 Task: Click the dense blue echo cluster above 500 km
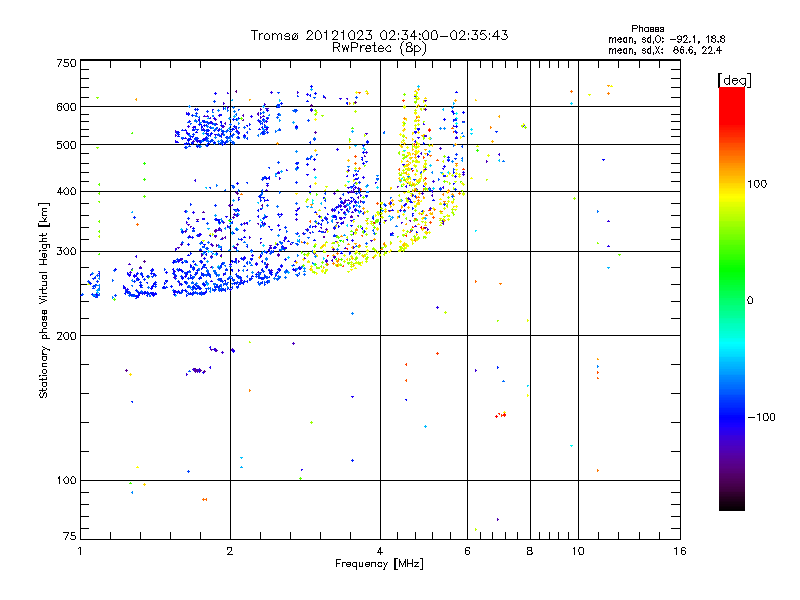point(212,128)
